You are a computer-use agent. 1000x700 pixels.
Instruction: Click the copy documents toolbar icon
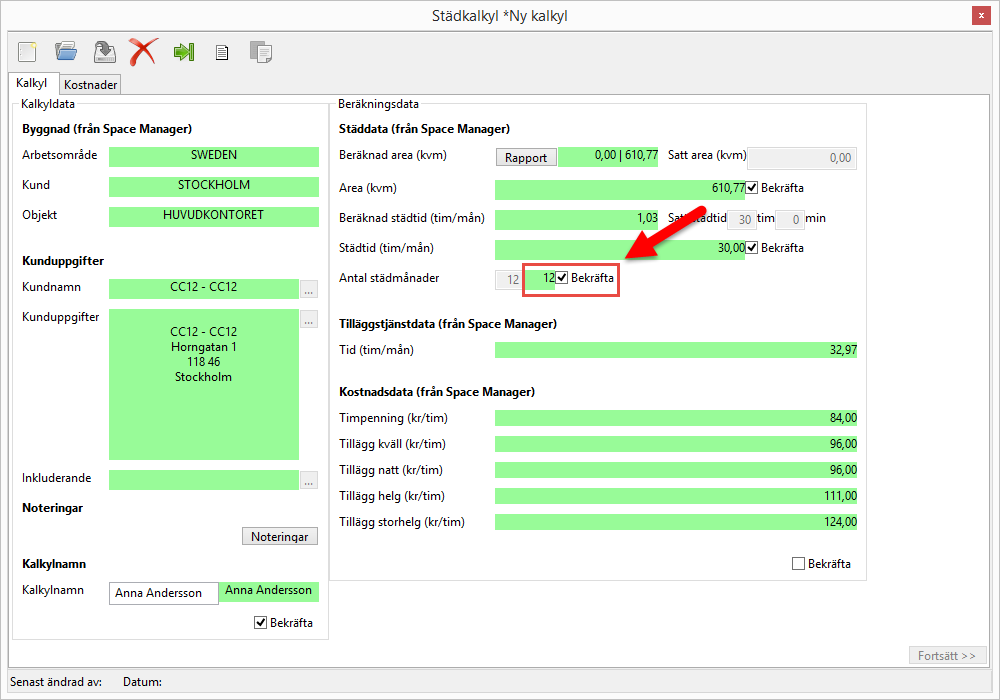(261, 52)
